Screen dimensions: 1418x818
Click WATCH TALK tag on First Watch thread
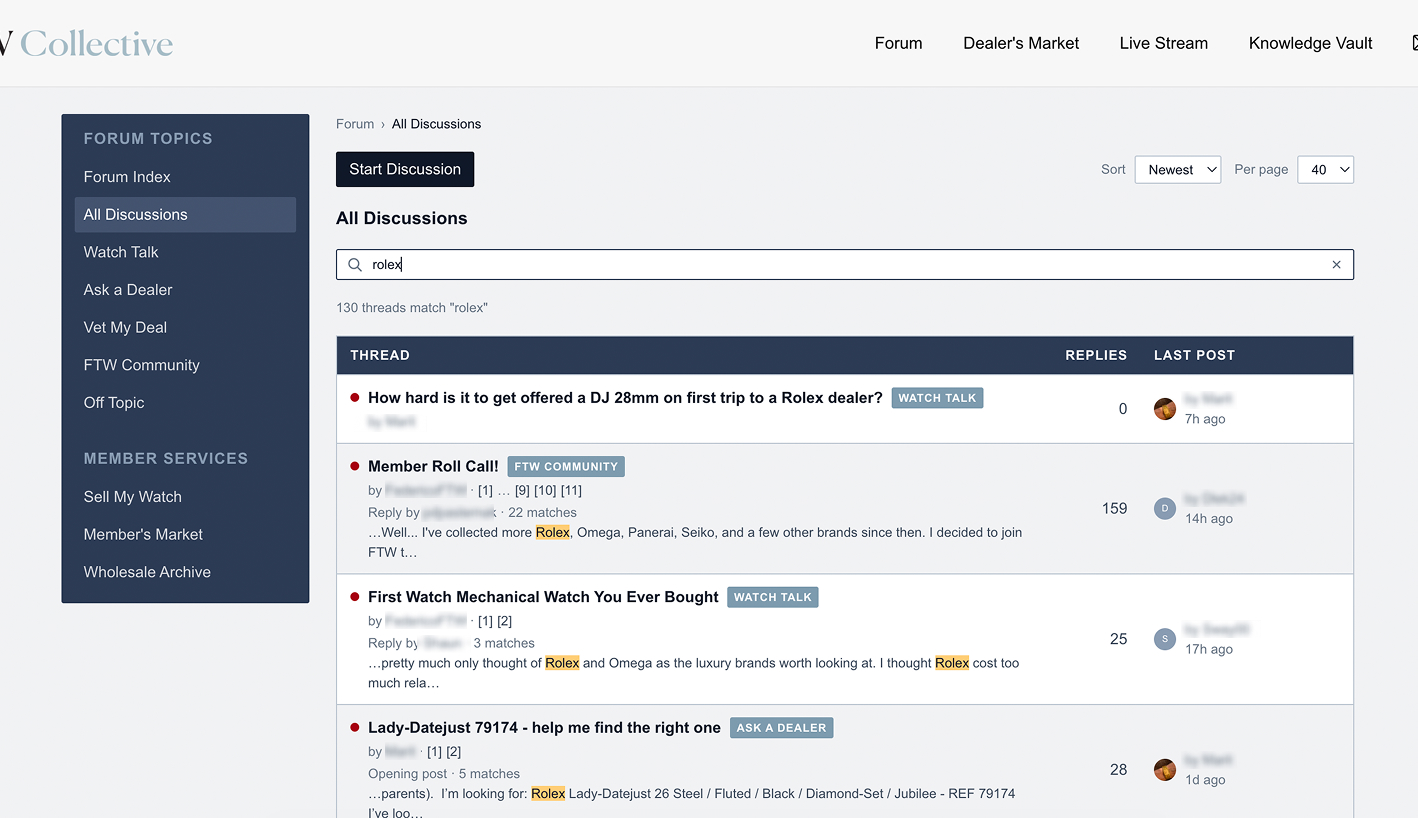pyautogui.click(x=773, y=597)
